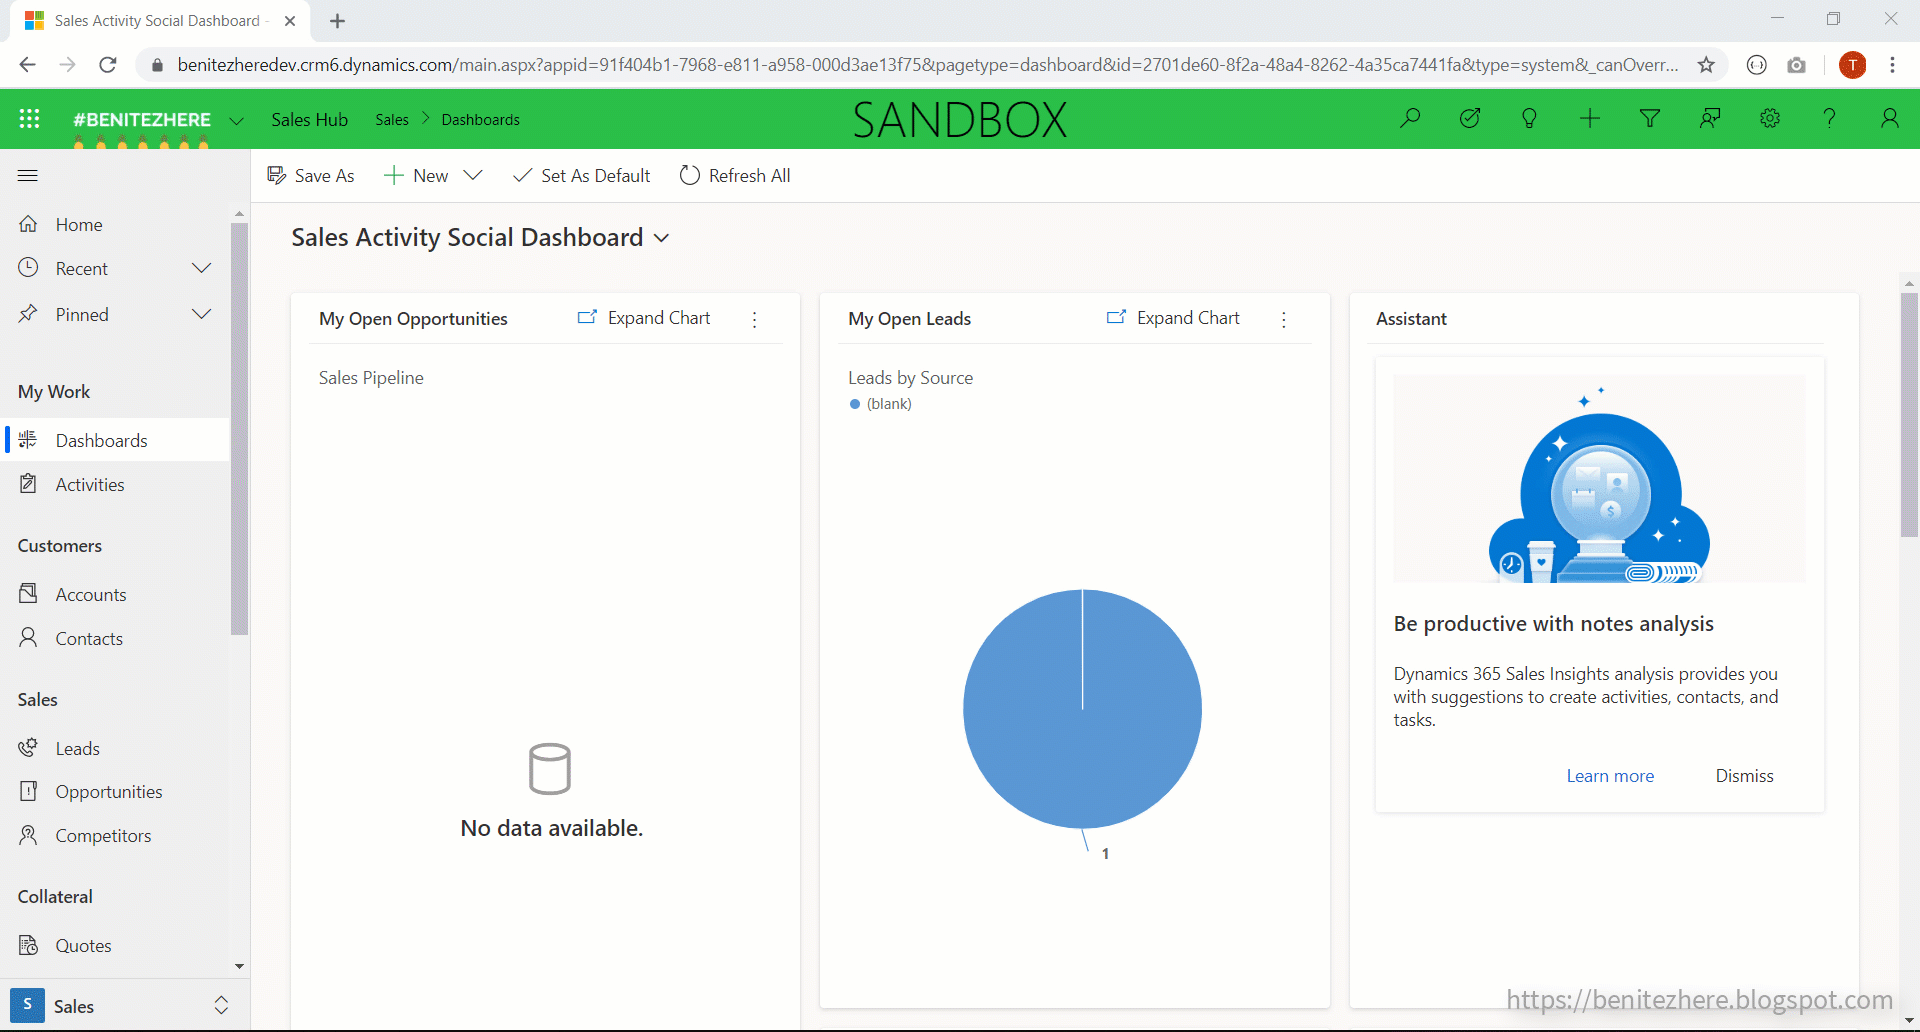Open Dashboards in the site map

click(115, 441)
